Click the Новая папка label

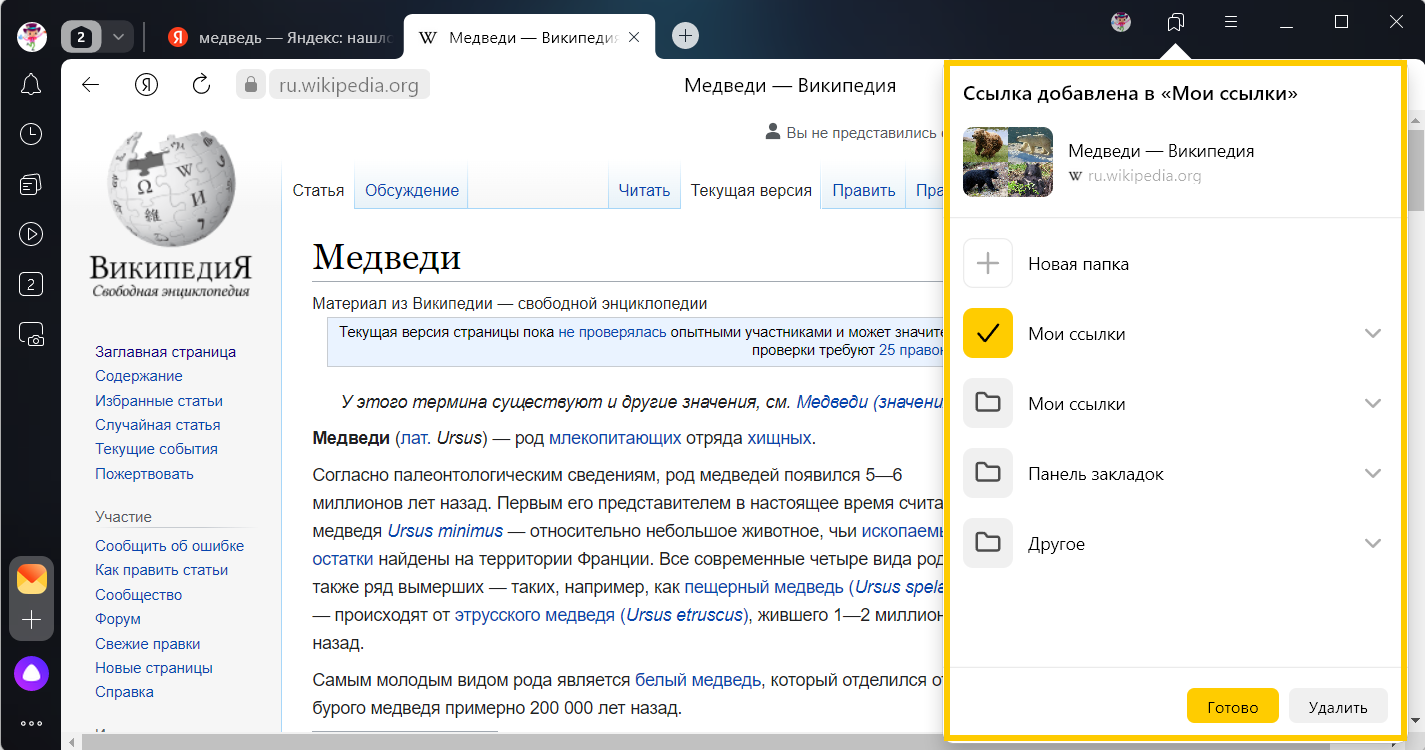click(1078, 264)
